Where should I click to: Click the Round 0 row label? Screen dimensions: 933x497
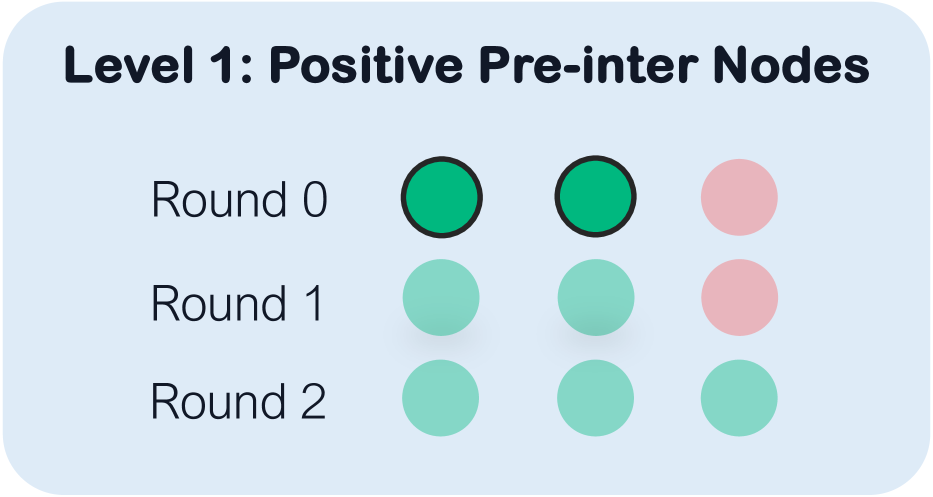(x=238, y=201)
